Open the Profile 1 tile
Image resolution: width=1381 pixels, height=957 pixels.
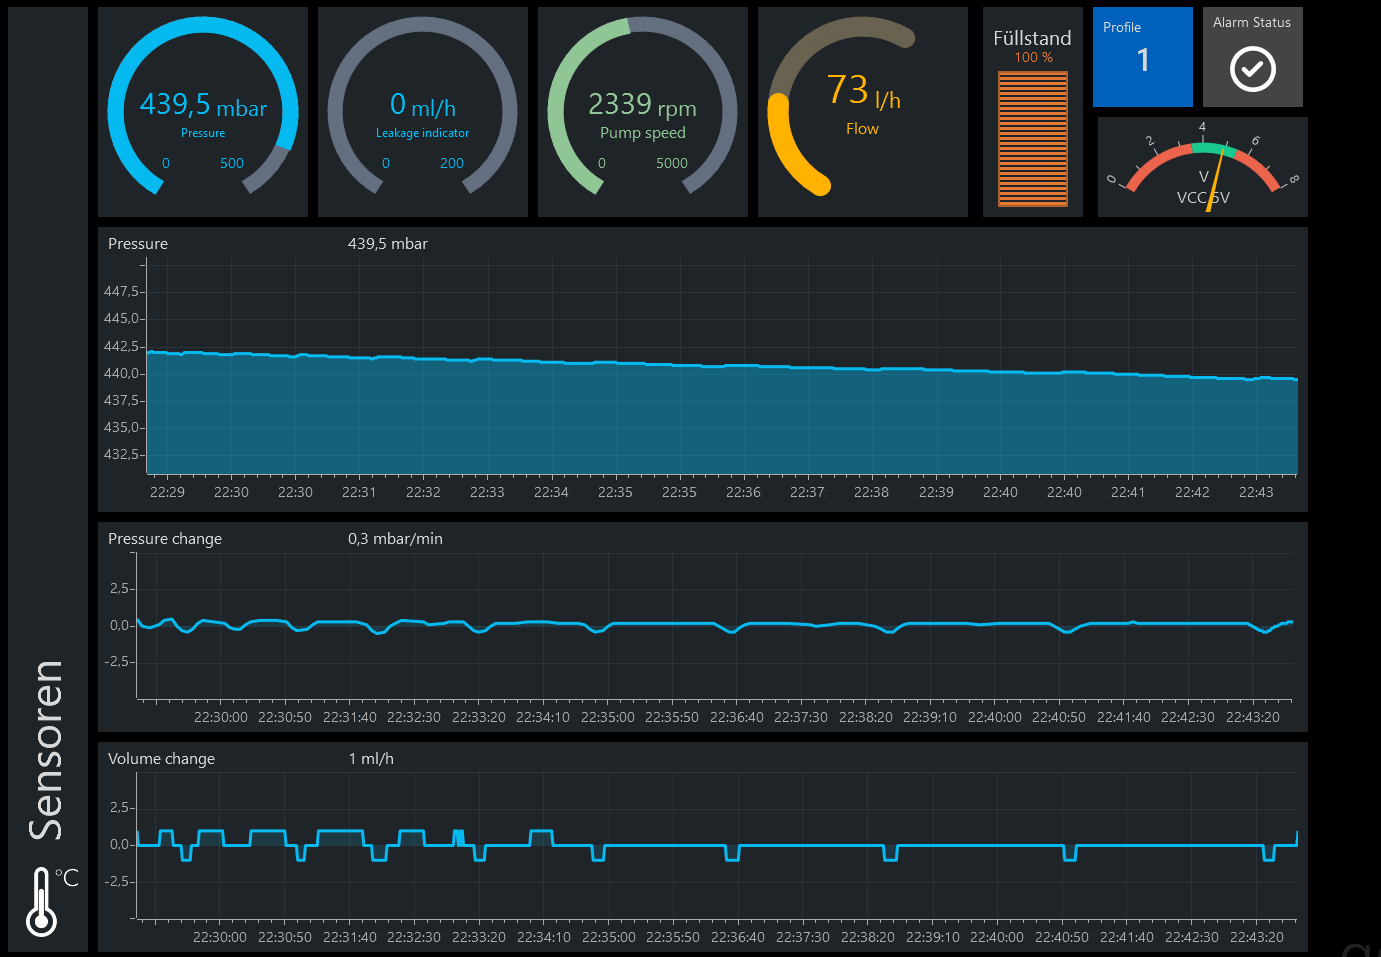click(x=1142, y=57)
